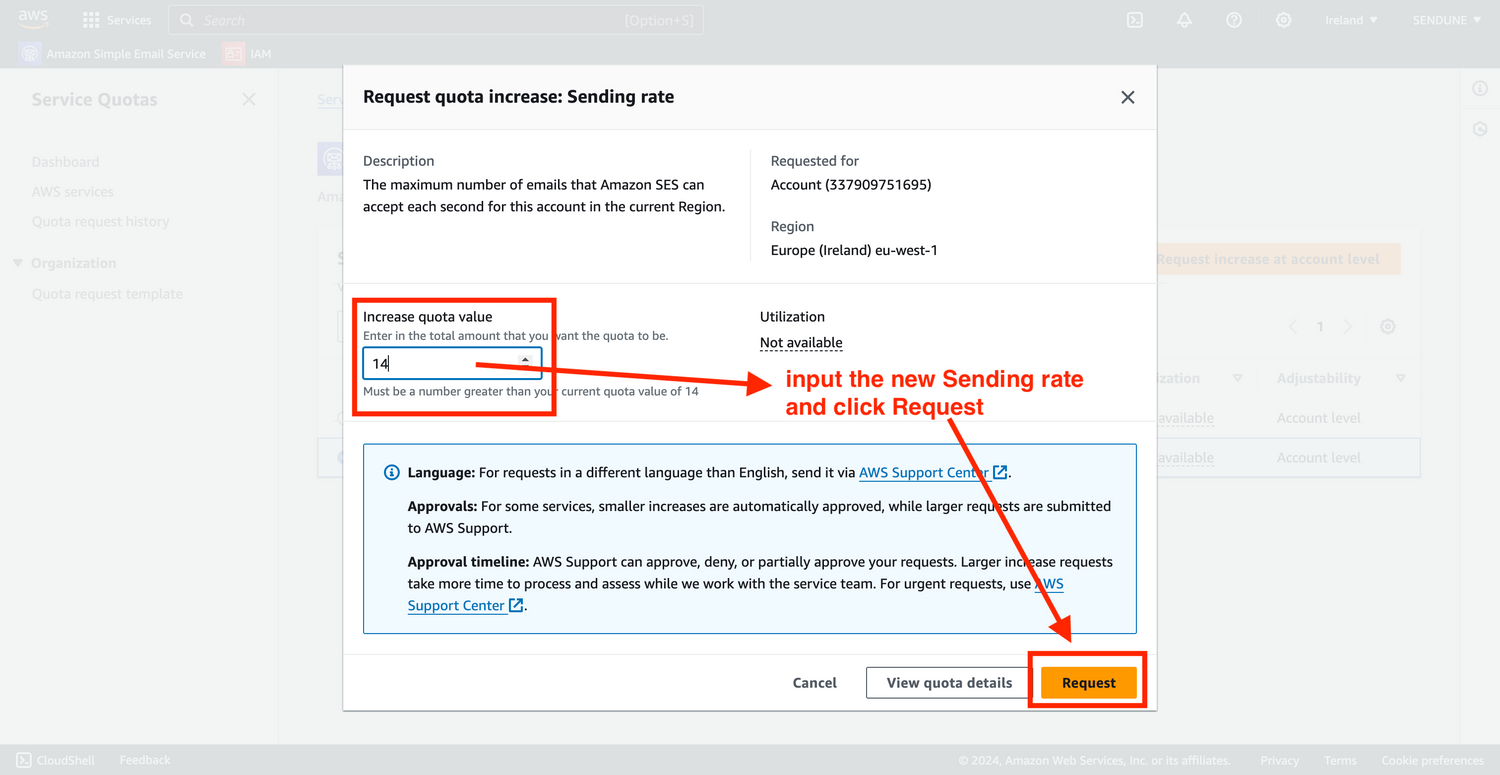Click the AWS logo home icon
Viewport: 1500px width, 775px height.
[33, 20]
